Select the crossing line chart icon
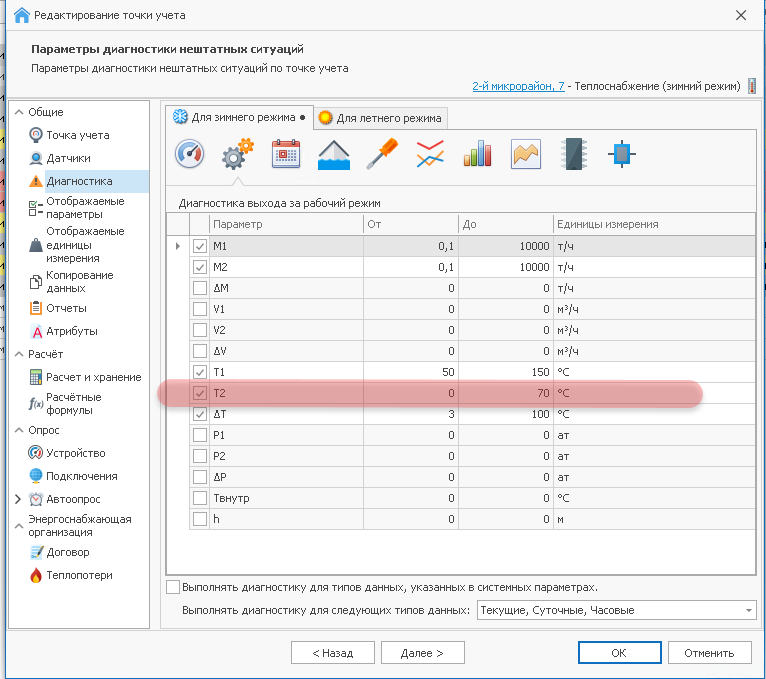The width and height of the screenshot is (766, 679). [x=430, y=154]
